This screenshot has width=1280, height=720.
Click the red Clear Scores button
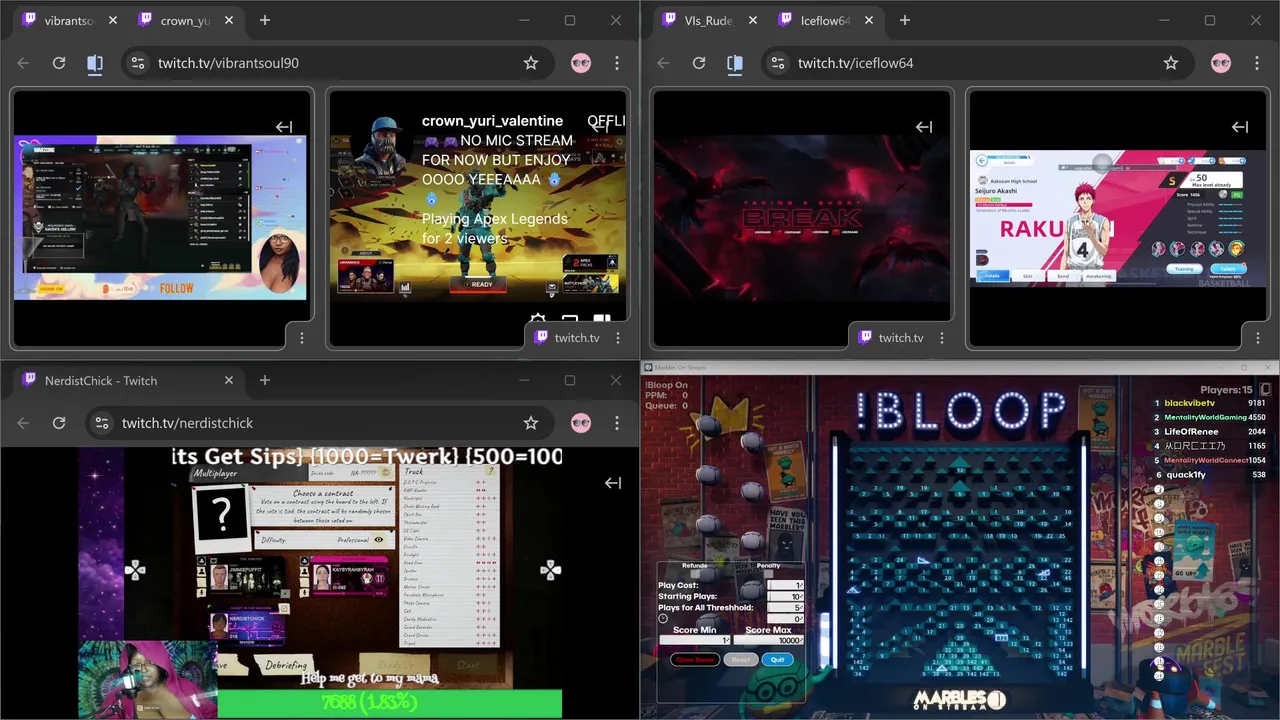coord(695,660)
